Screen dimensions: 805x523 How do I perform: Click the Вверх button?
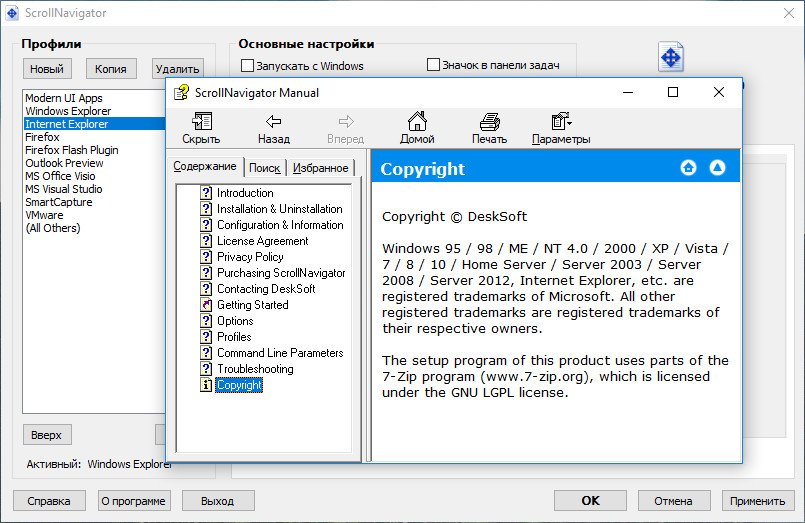47,435
